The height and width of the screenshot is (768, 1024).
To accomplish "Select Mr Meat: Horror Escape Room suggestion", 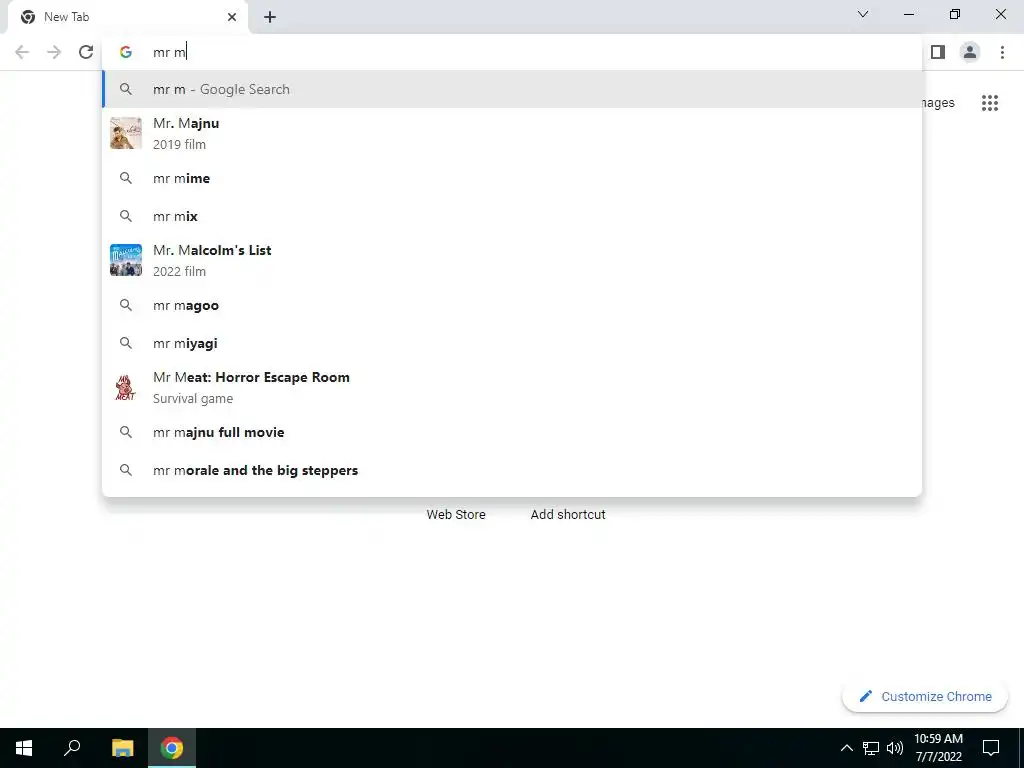I will pyautogui.click(x=512, y=387).
